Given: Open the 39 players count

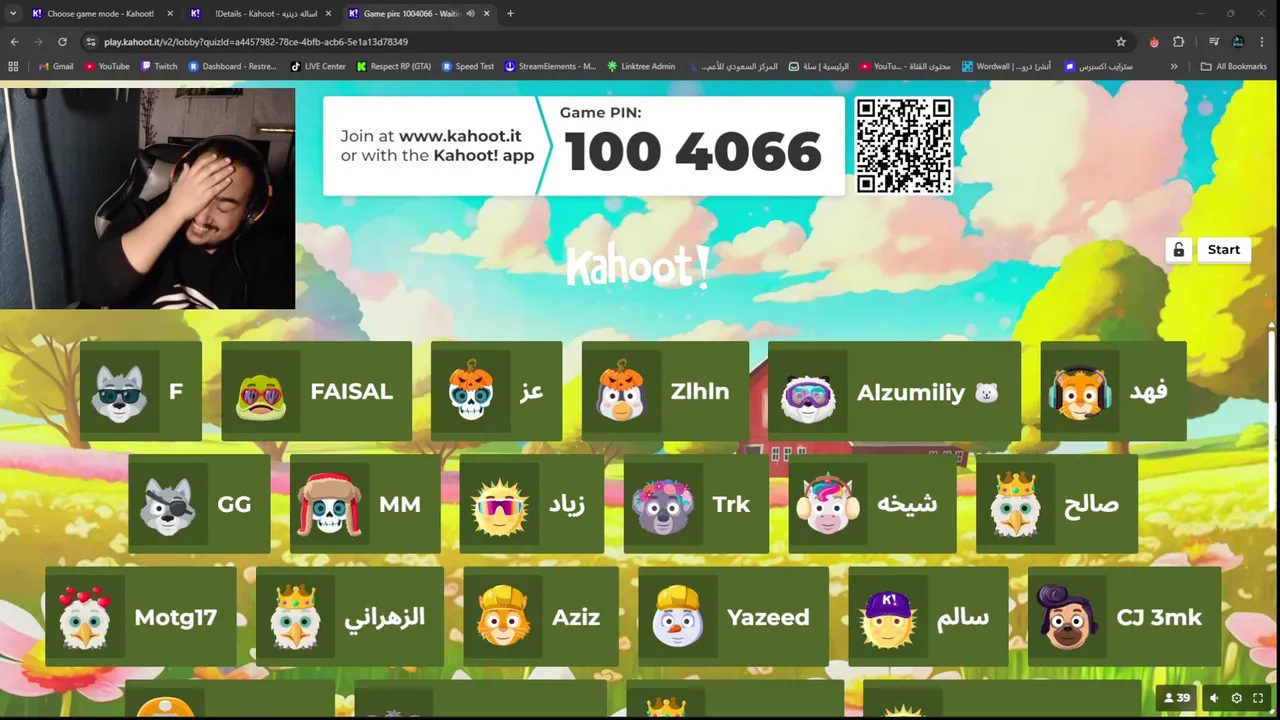Looking at the screenshot, I should click(1178, 698).
